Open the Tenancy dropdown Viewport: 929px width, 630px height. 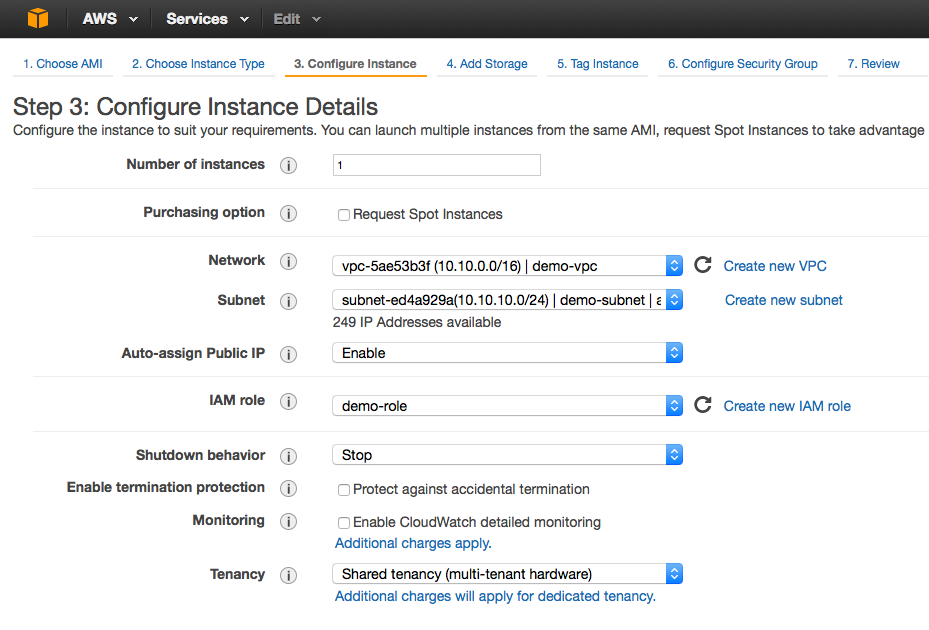[507, 574]
